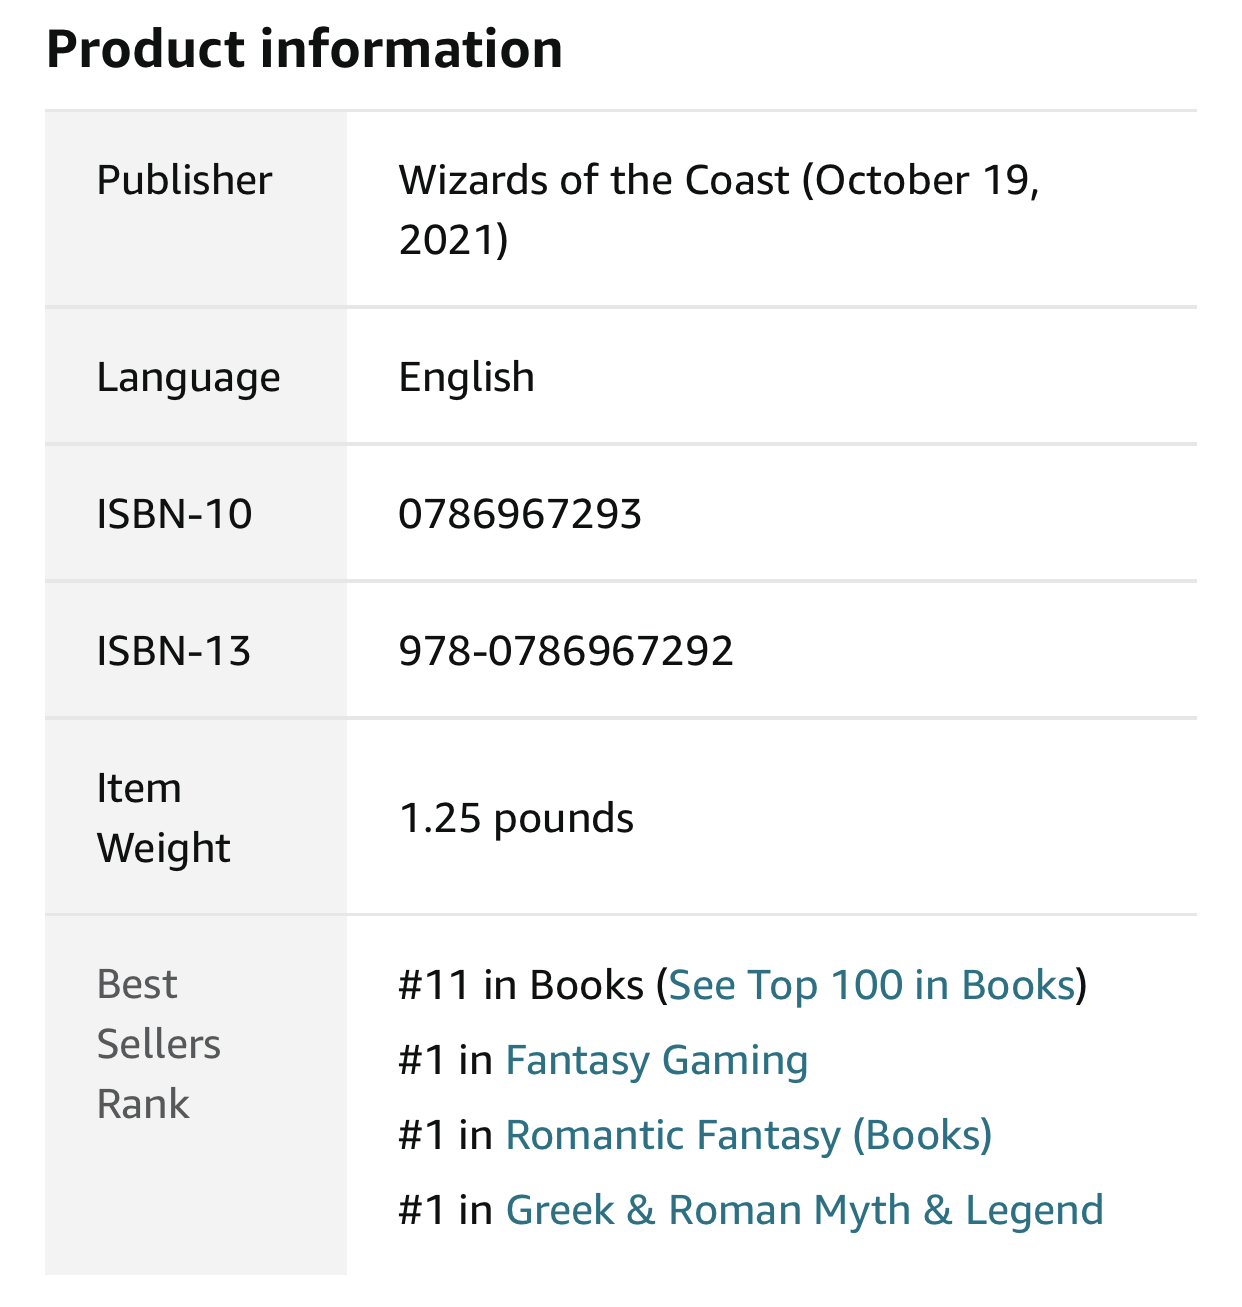Click the ISBN-10 row label
Viewport: 1242px width, 1307px height.
click(174, 514)
